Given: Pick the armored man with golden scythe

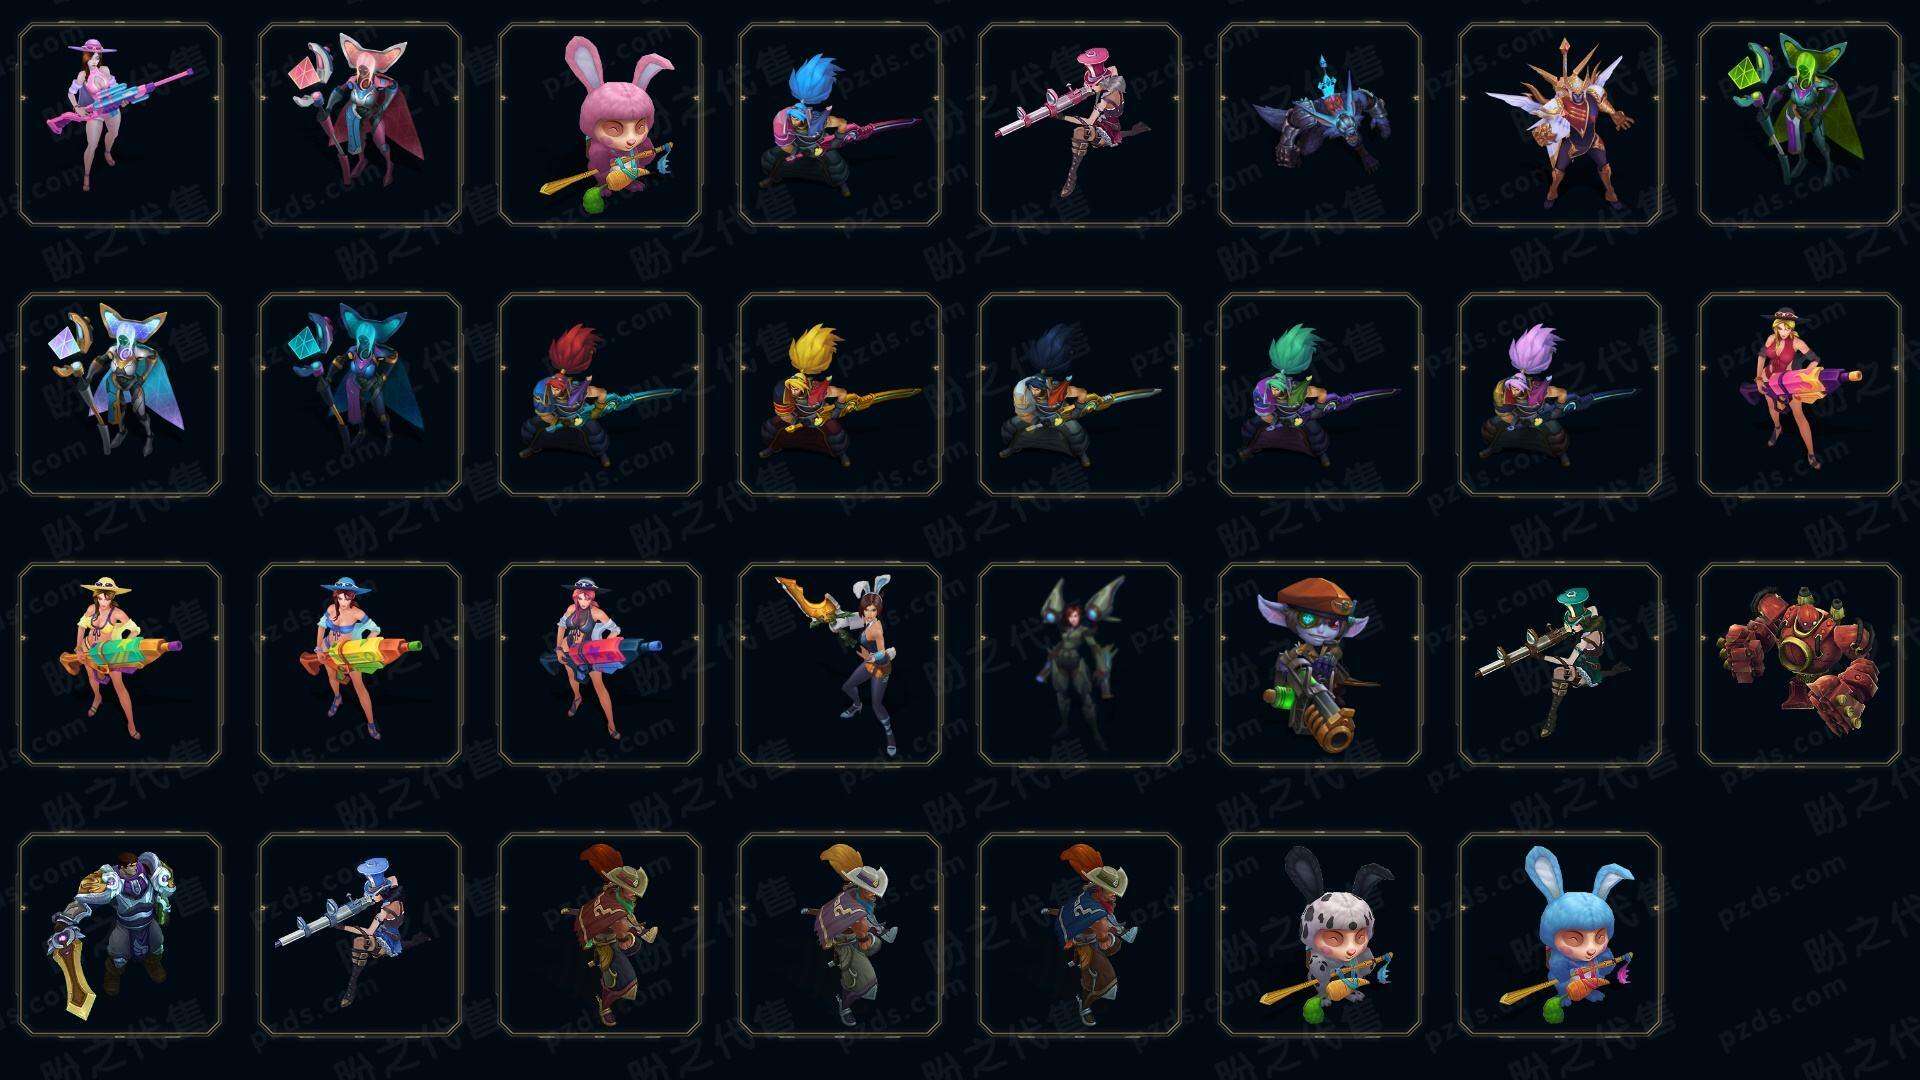Looking at the screenshot, I should (120, 935).
